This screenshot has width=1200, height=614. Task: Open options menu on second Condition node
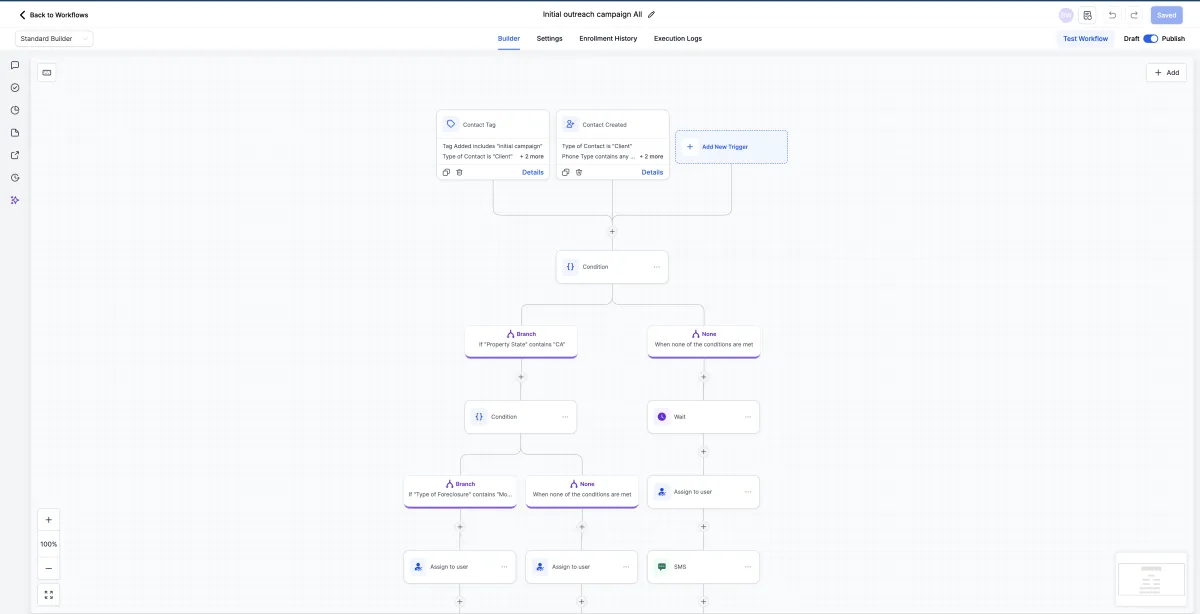coord(565,417)
